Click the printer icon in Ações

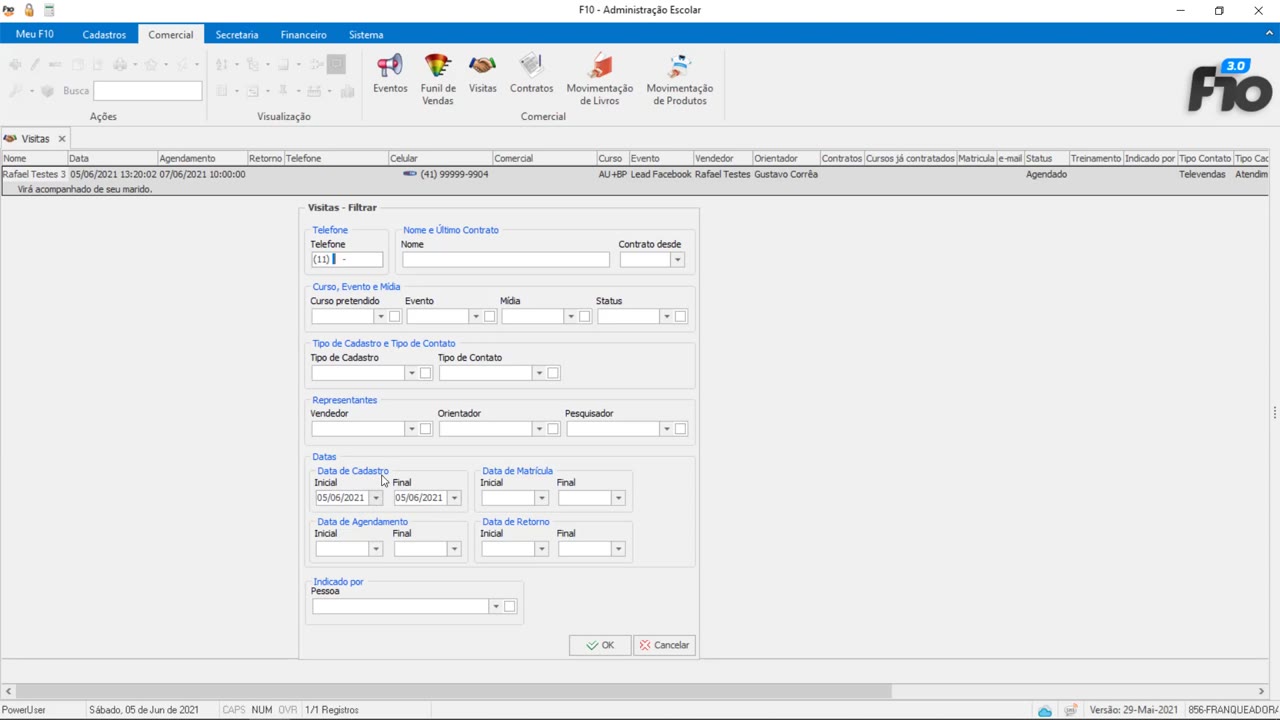click(x=120, y=65)
